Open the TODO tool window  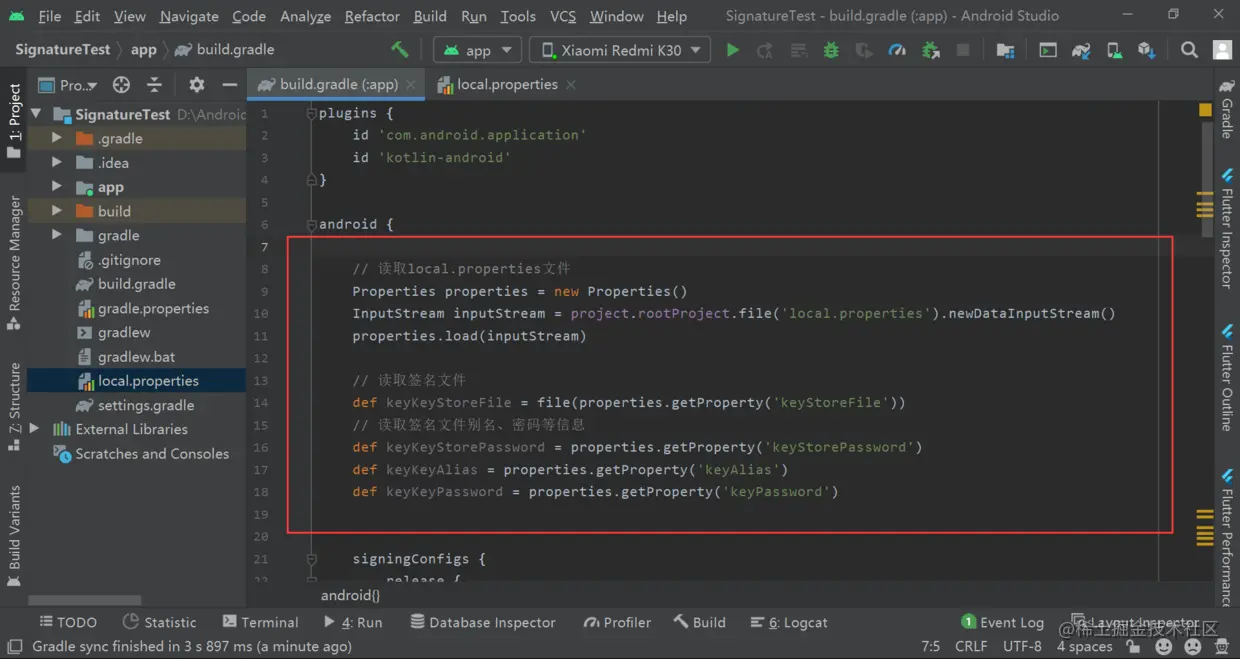pyautogui.click(x=68, y=622)
